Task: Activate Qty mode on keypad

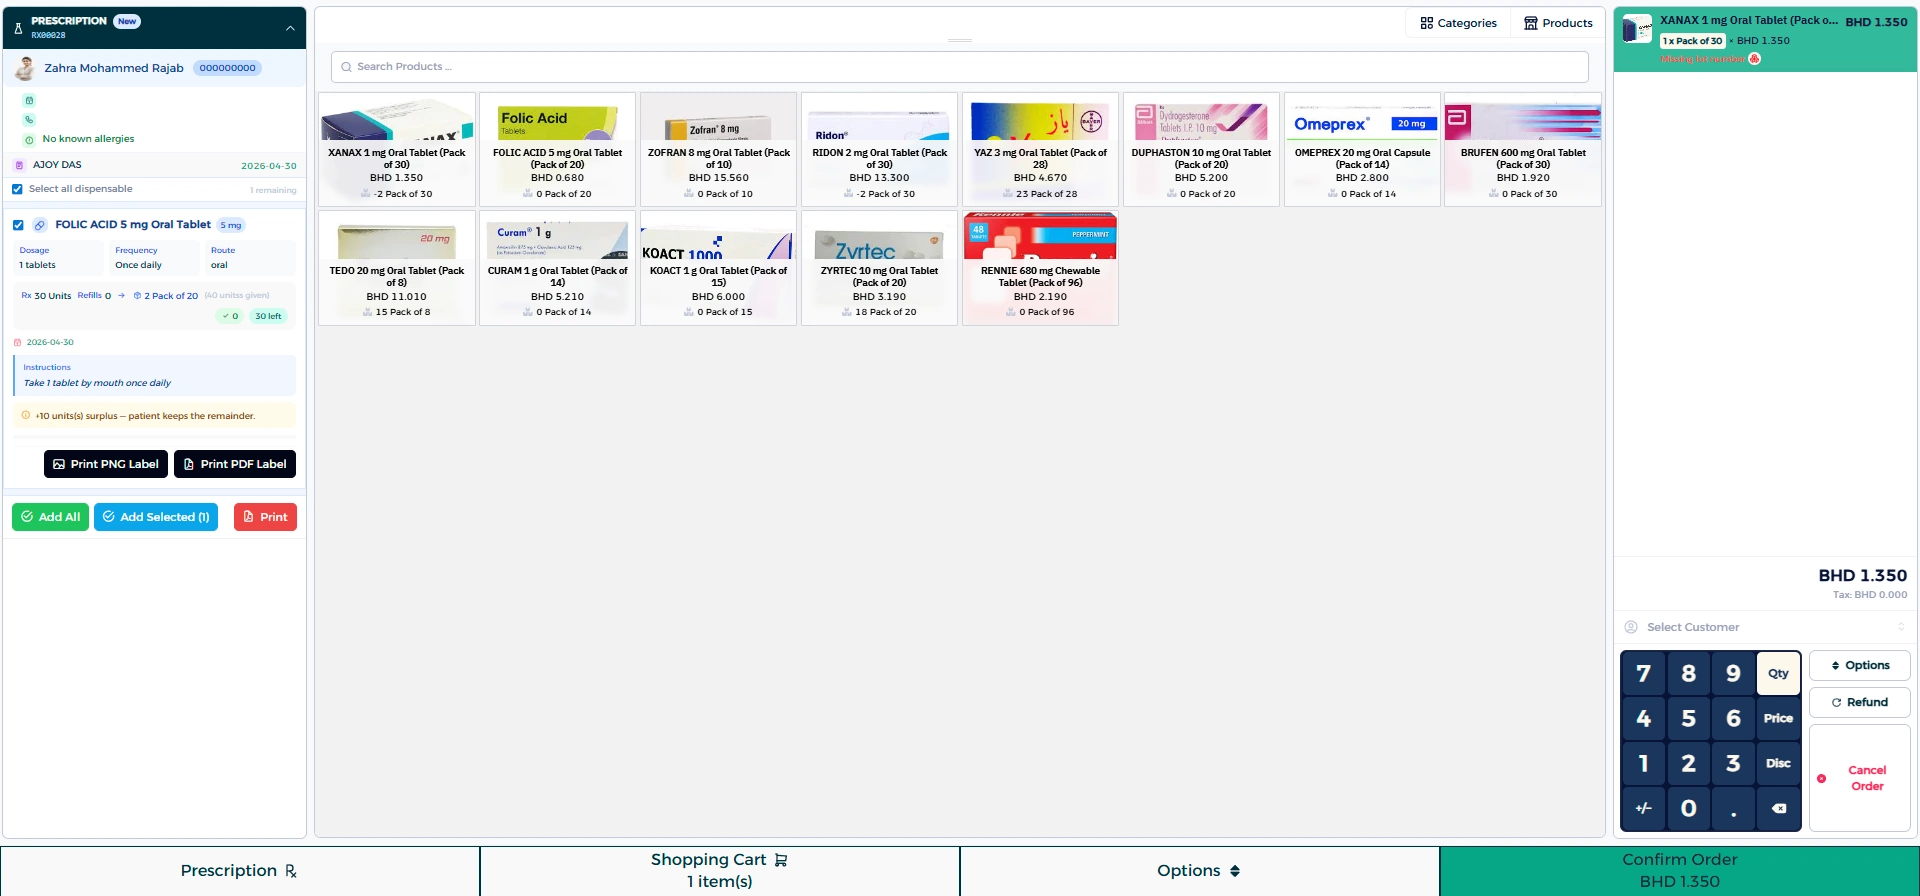Action: (1778, 674)
